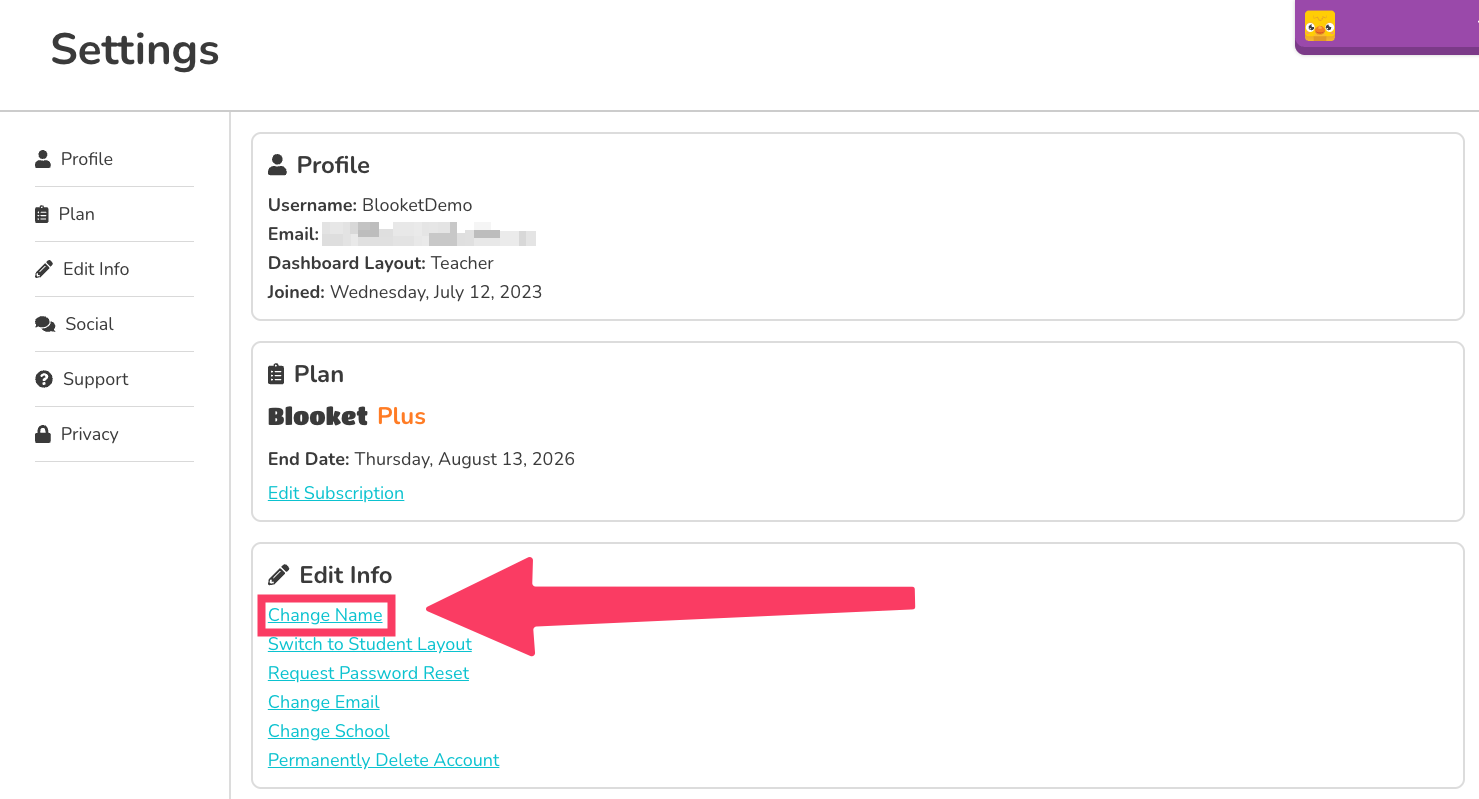The height and width of the screenshot is (799, 1479).
Task: Click the padlock icon beside Privacy
Action: [42, 434]
